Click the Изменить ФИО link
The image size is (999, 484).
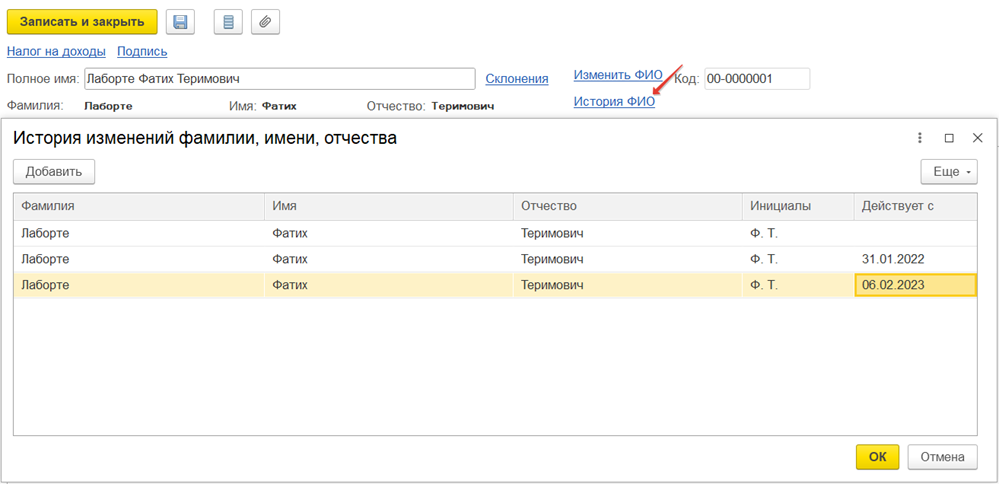617,75
